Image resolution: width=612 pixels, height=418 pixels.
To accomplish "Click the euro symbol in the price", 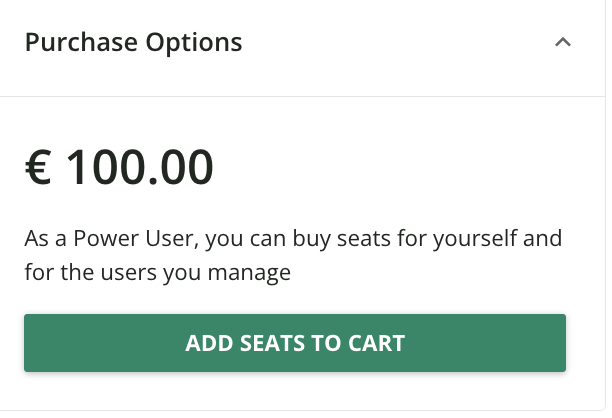I will click(38, 167).
